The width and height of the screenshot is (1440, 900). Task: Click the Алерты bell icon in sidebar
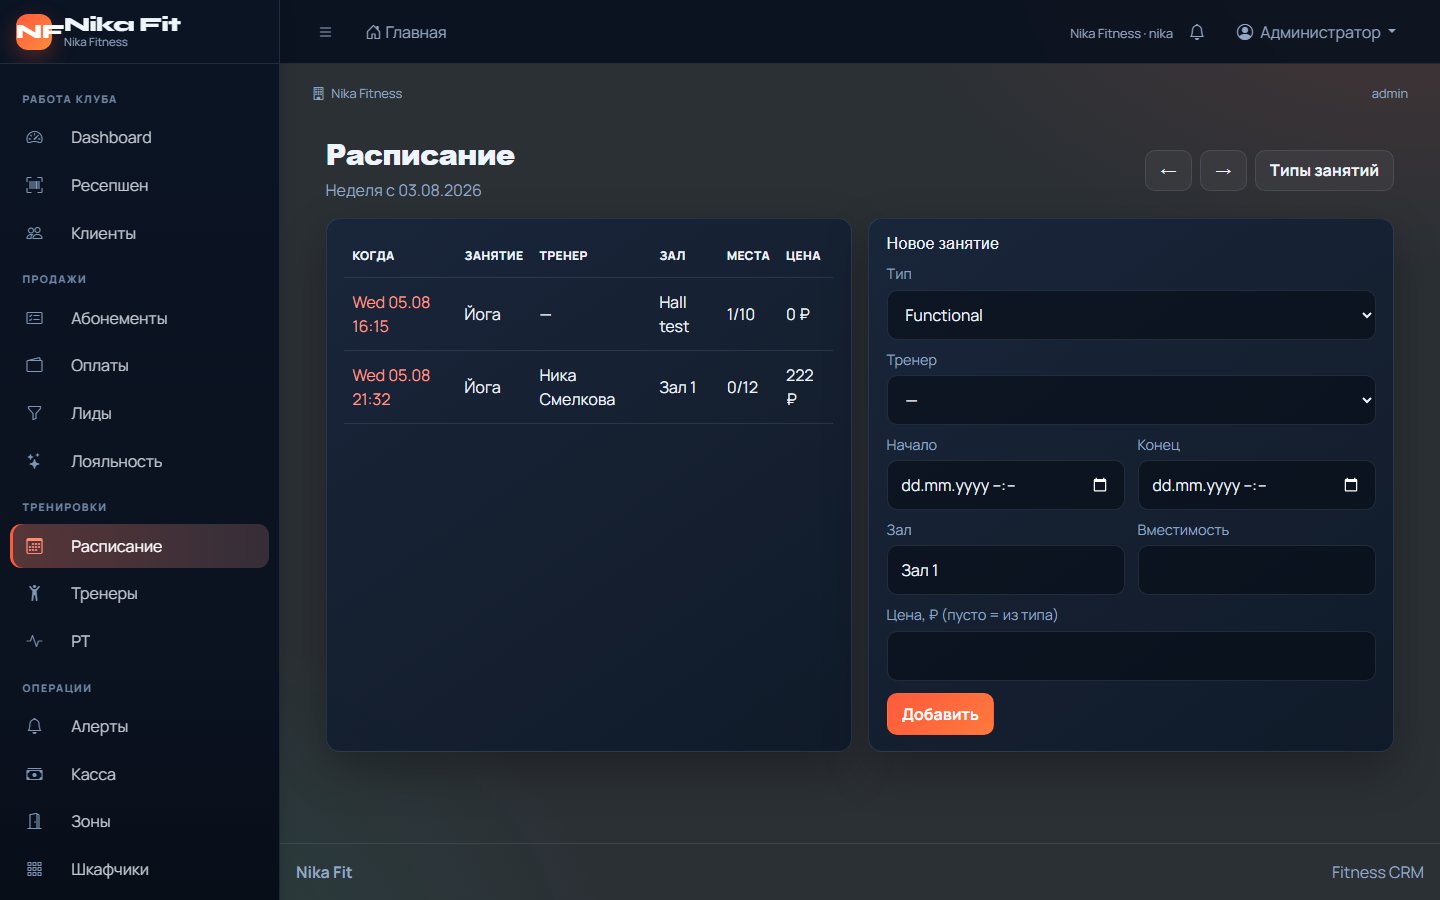point(34,726)
